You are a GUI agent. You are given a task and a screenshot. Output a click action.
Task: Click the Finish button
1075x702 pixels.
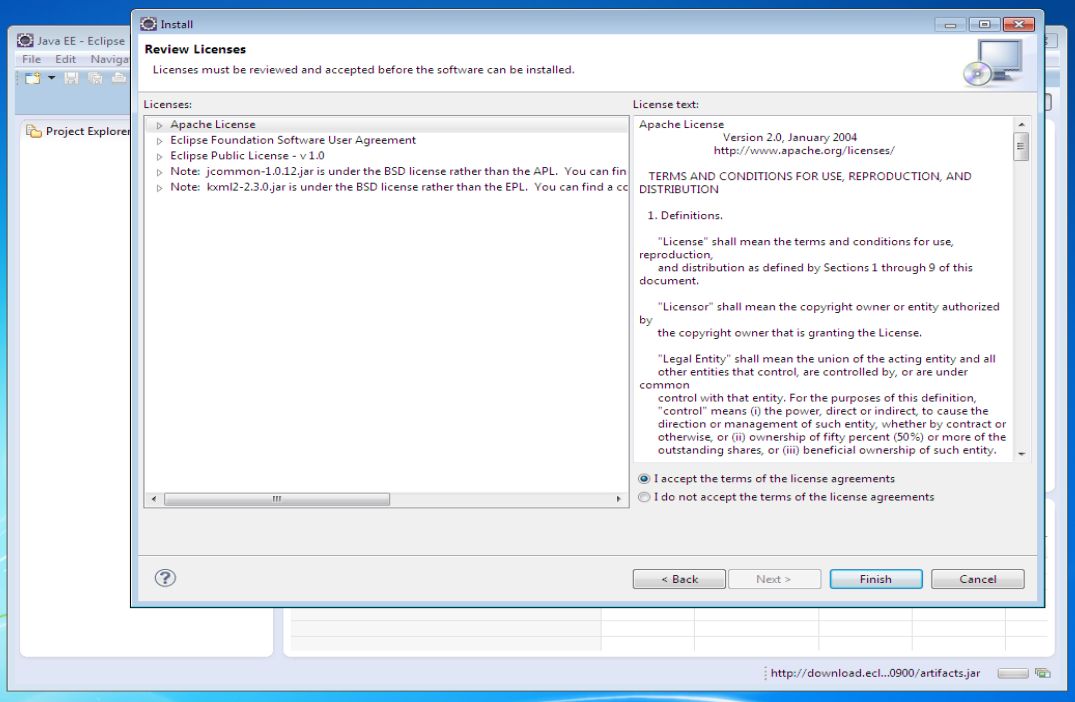click(875, 579)
